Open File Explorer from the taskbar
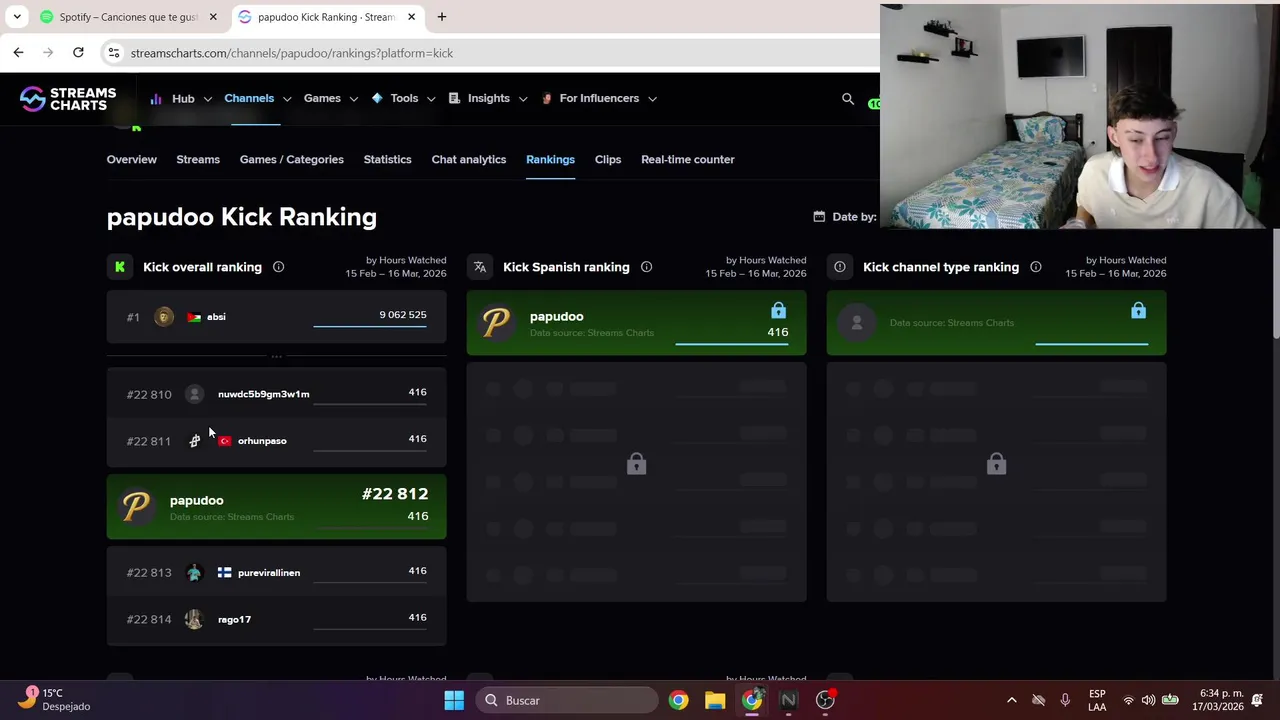1280x720 pixels. (715, 700)
